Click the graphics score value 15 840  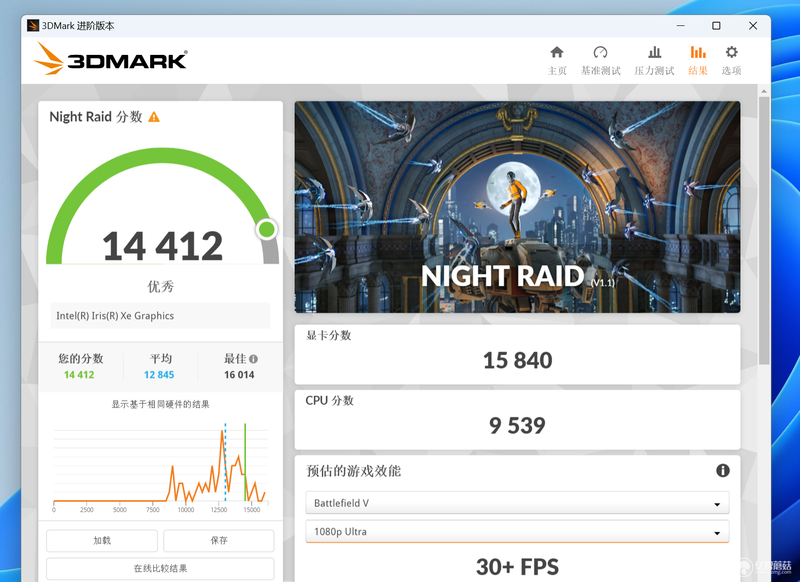click(x=517, y=361)
